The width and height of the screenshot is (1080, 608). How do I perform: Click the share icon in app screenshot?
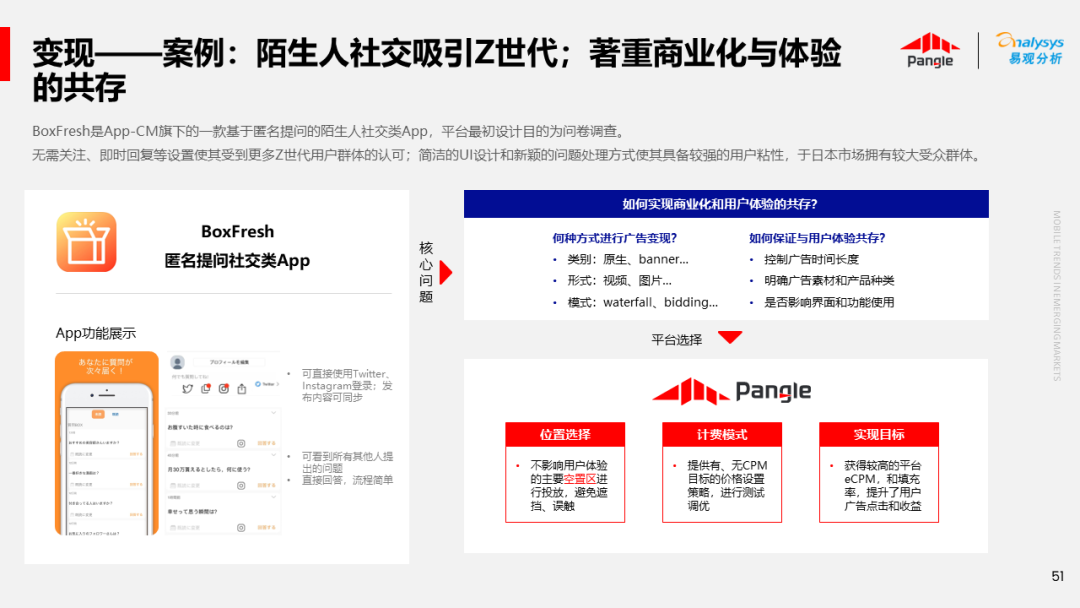(242, 389)
